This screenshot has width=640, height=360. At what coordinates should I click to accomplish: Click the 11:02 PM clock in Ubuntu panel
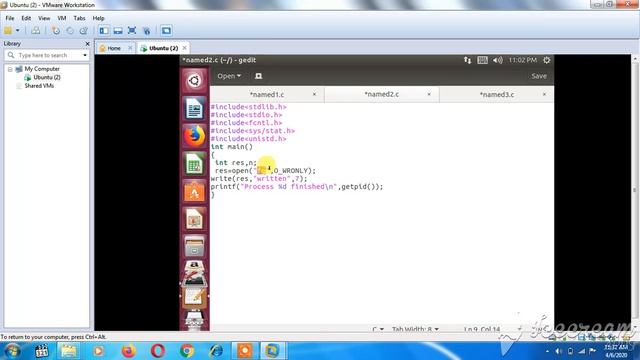522,60
